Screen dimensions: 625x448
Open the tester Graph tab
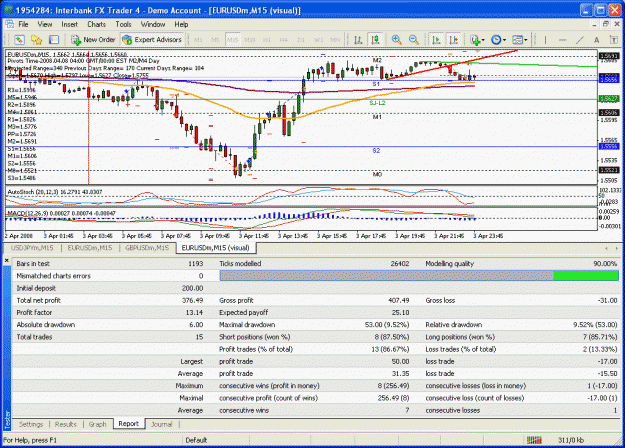coord(98,424)
